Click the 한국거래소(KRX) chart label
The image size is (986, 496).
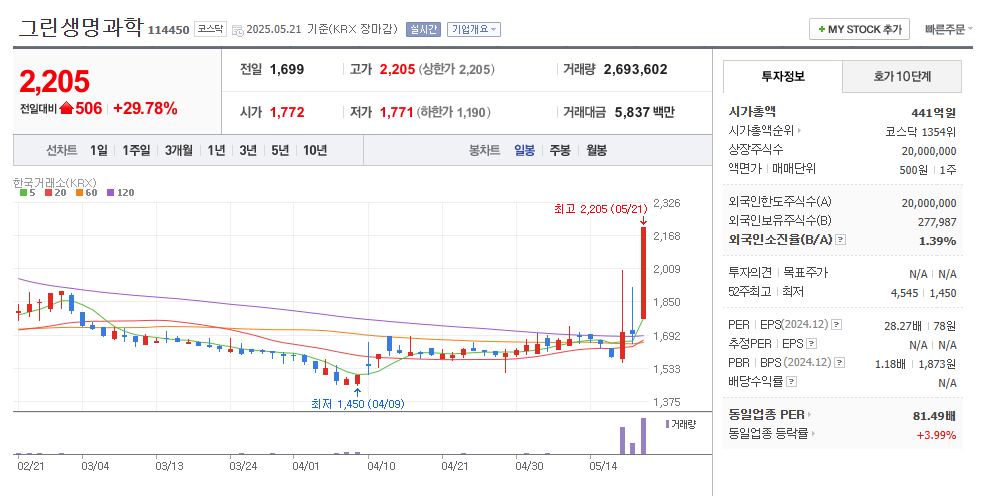(x=54, y=182)
